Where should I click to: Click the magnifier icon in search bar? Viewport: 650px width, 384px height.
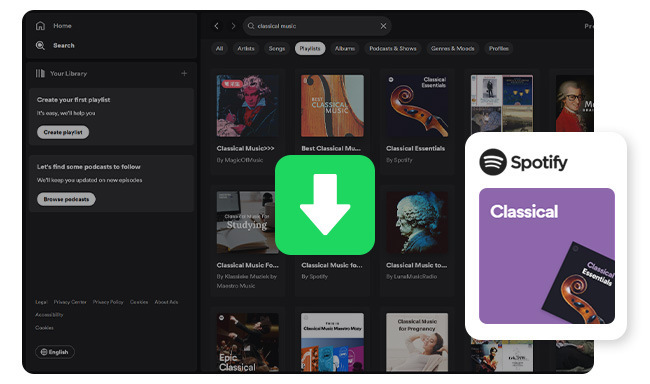tap(251, 26)
